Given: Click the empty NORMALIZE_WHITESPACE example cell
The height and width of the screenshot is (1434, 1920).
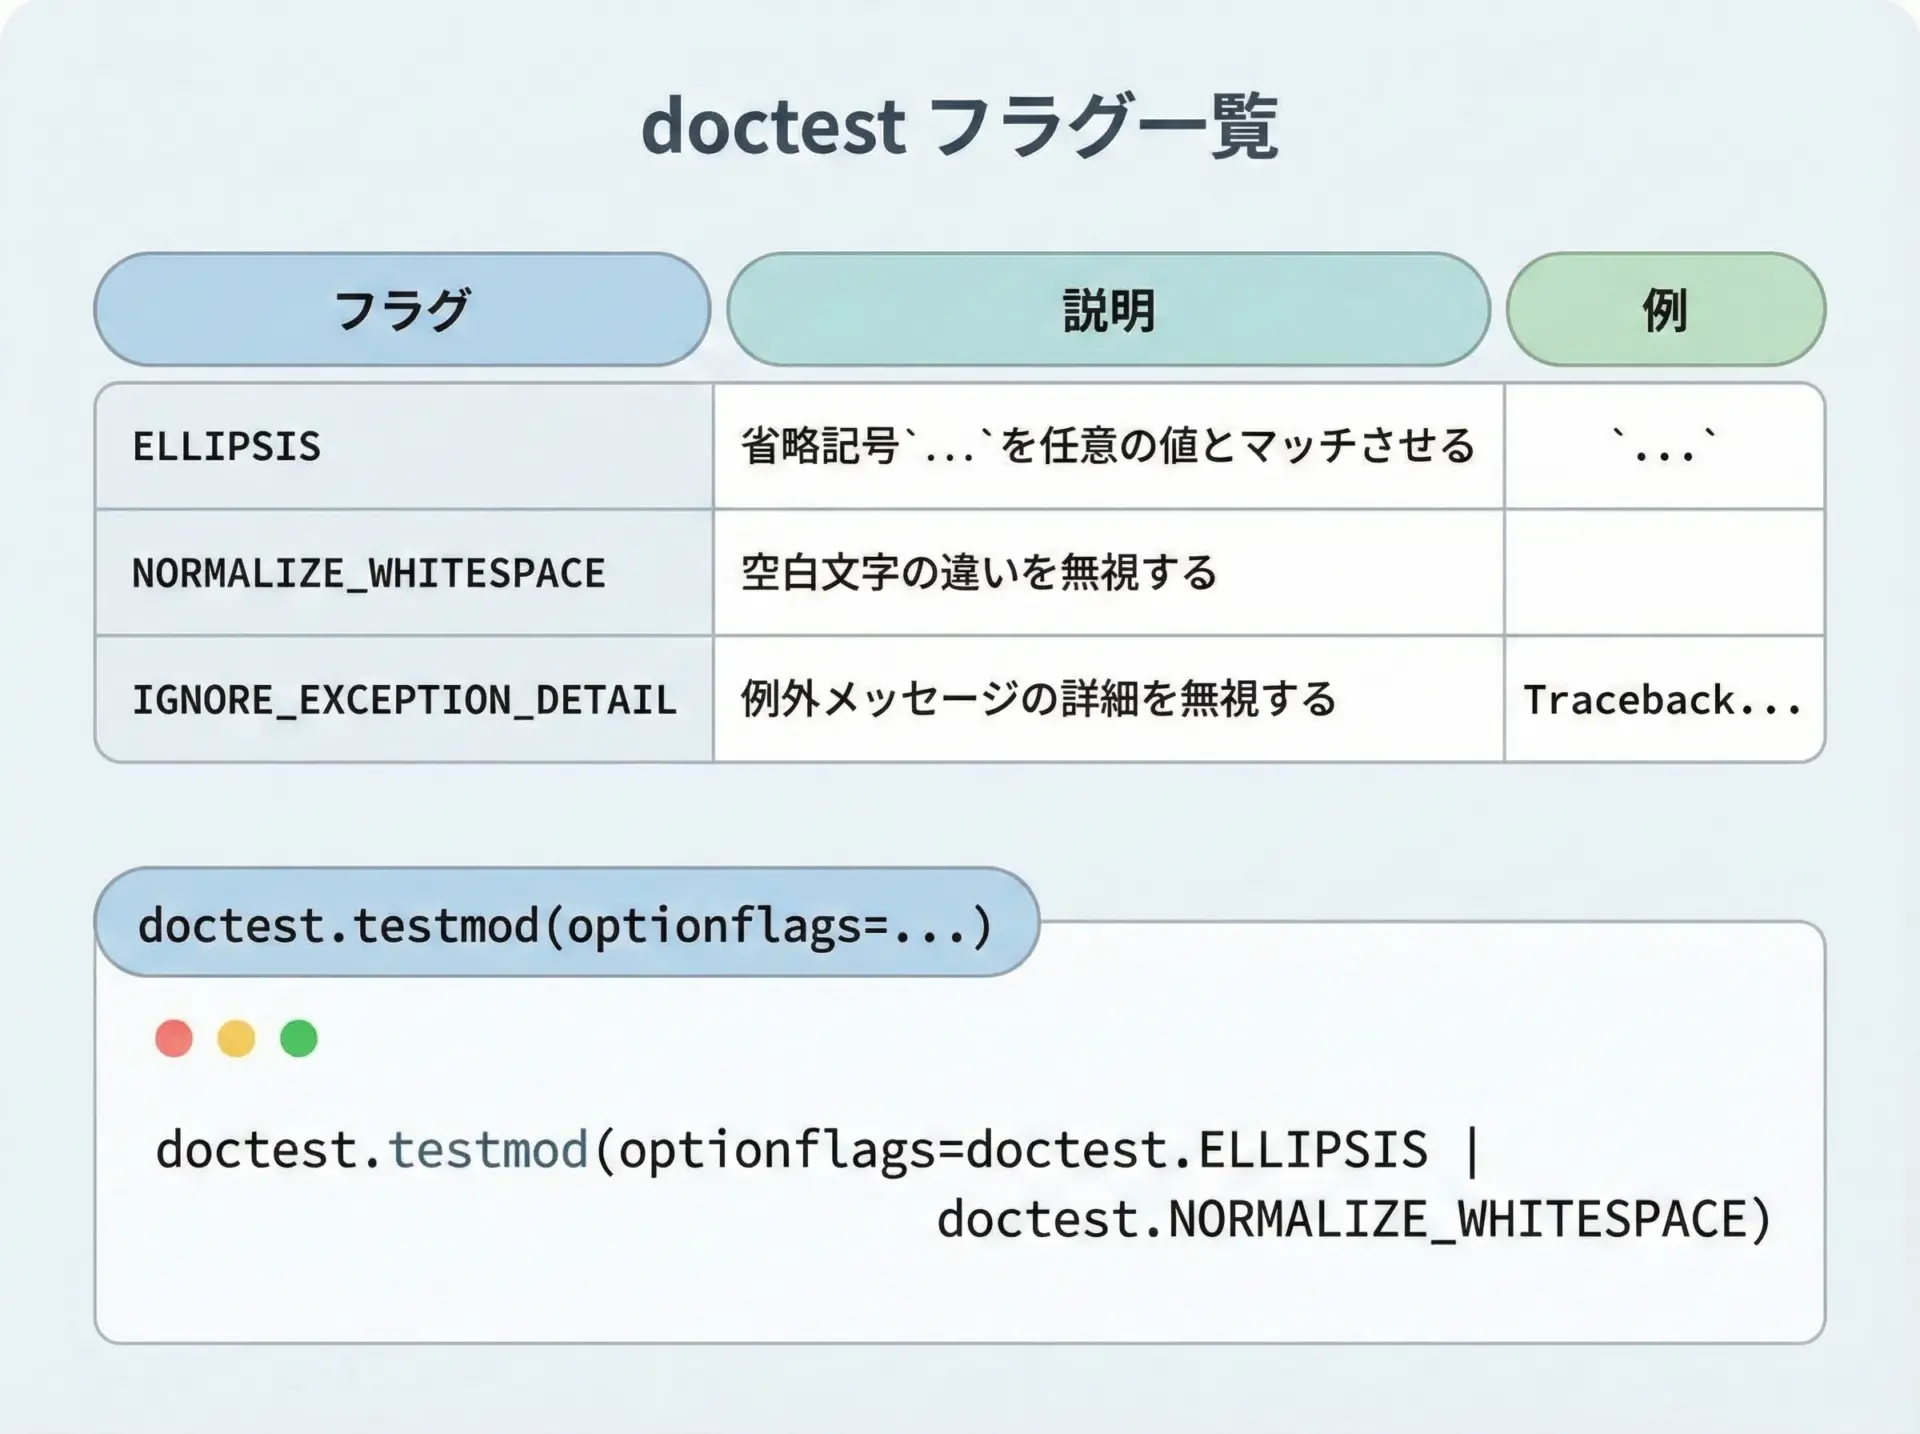Looking at the screenshot, I should click(1663, 573).
